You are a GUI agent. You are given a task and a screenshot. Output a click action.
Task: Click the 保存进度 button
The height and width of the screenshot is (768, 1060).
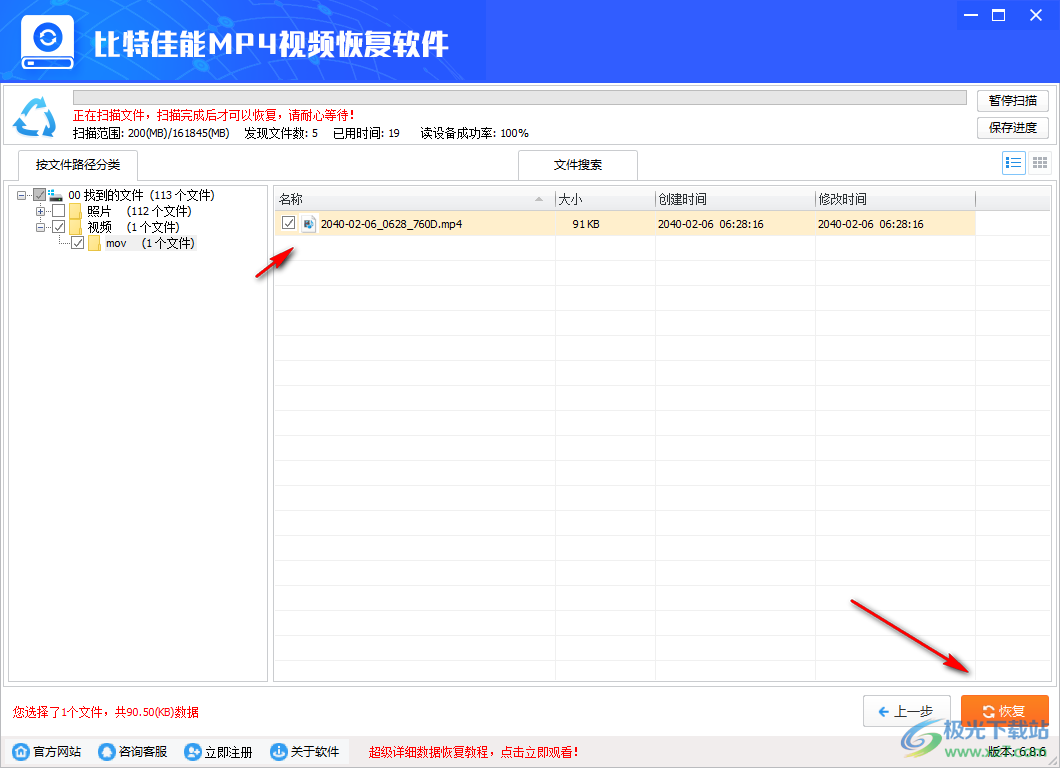[1013, 128]
